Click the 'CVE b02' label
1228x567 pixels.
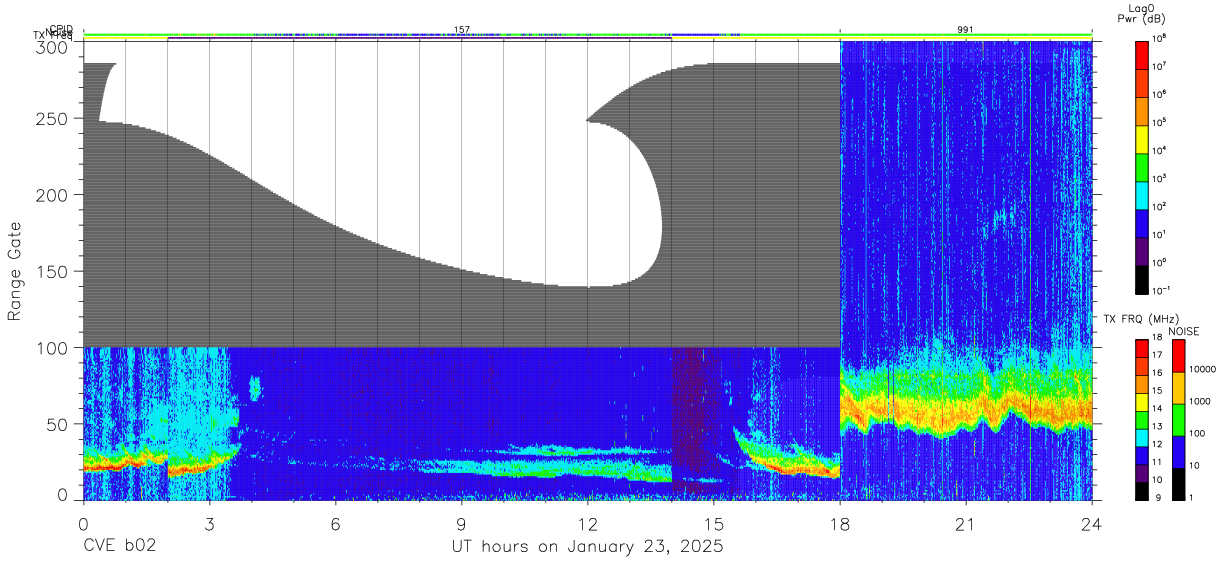[119, 547]
